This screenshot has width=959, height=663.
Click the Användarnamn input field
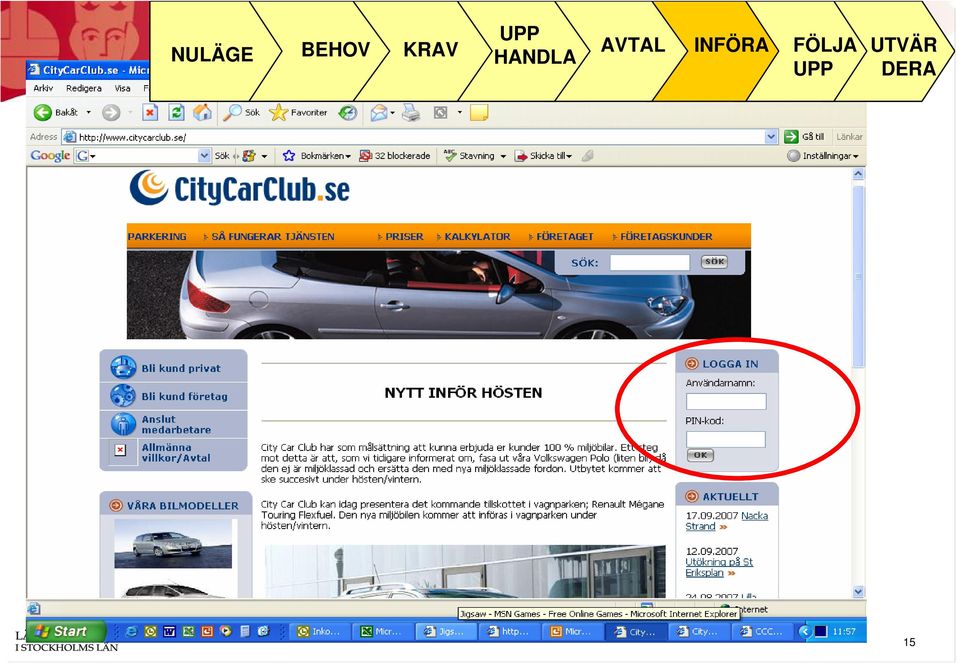tap(726, 401)
